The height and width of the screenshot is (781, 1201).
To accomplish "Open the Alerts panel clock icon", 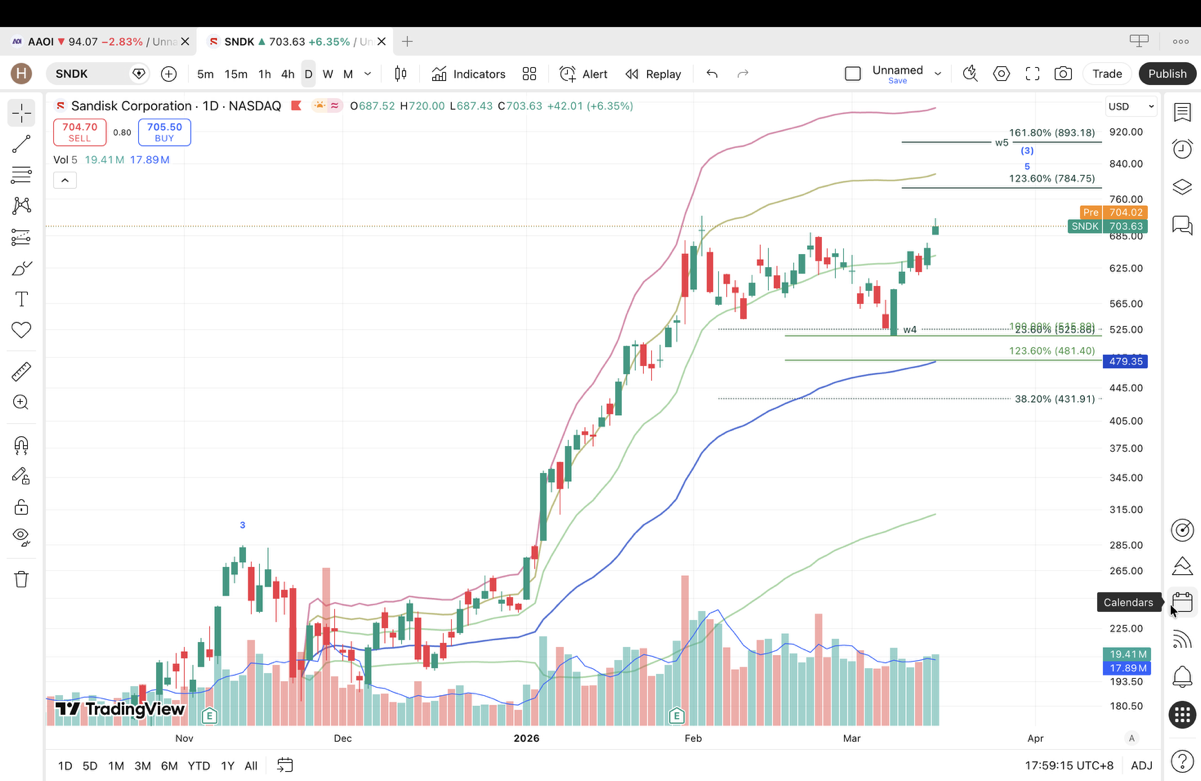I will pos(1182,149).
